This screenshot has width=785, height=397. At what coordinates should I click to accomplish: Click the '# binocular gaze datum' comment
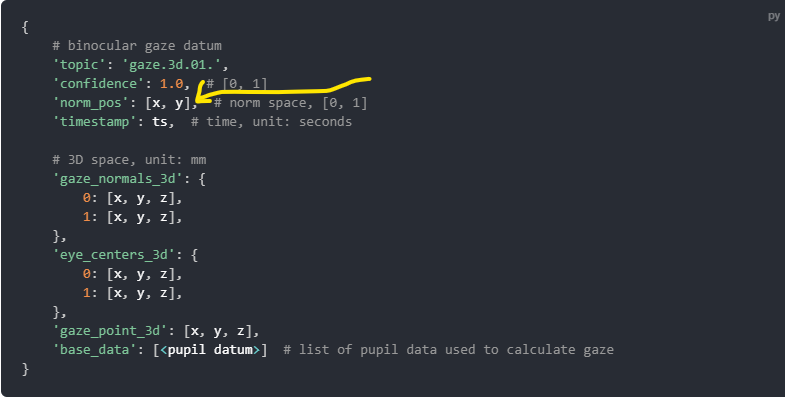[137, 46]
